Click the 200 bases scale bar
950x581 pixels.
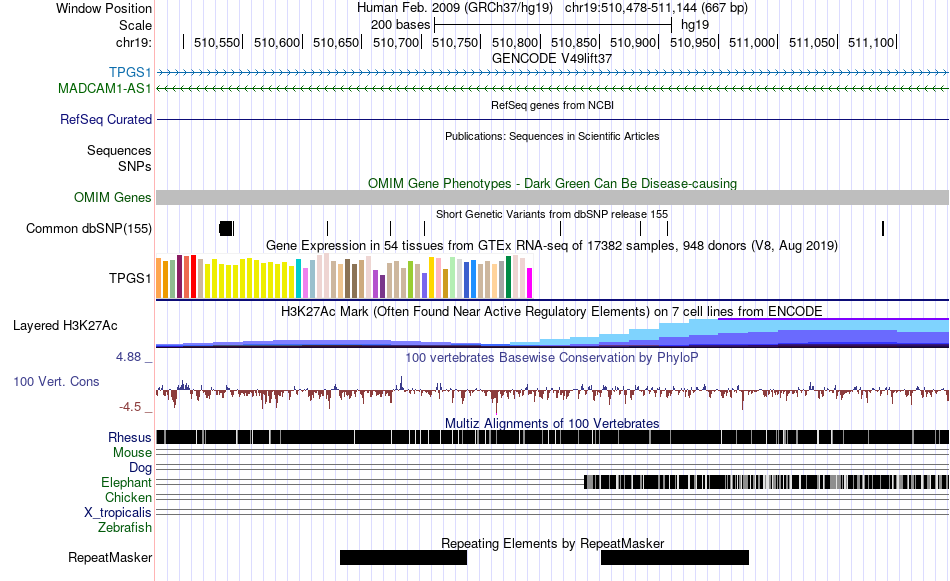[553, 25]
